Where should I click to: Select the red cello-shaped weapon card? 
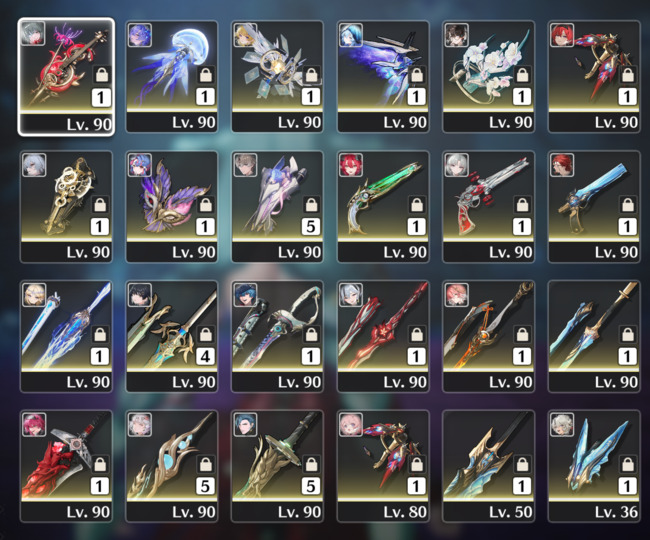click(x=66, y=77)
